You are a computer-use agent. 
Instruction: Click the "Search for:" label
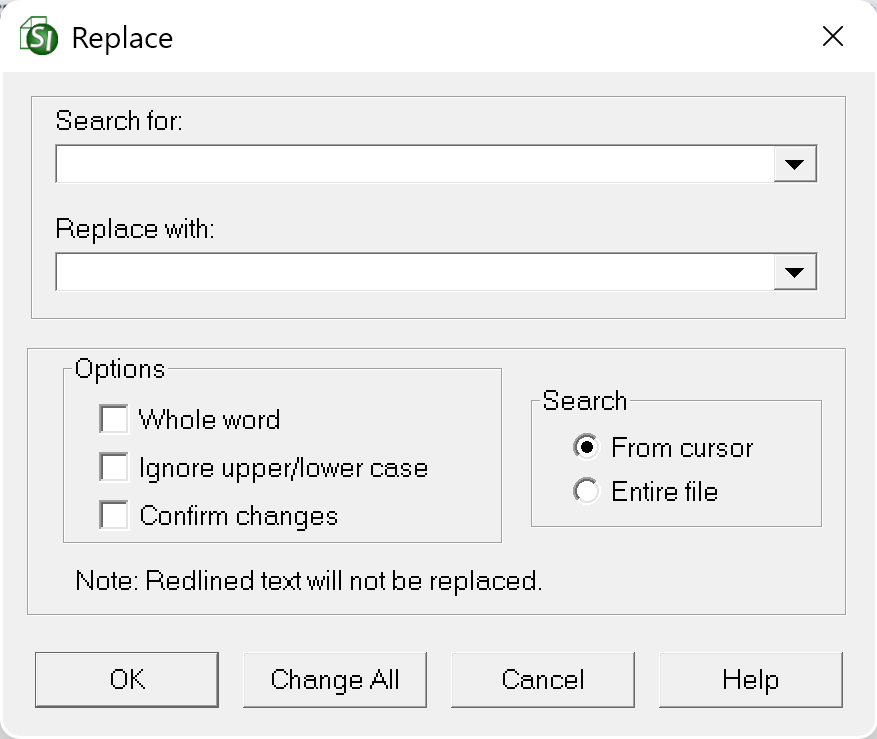[x=120, y=121]
